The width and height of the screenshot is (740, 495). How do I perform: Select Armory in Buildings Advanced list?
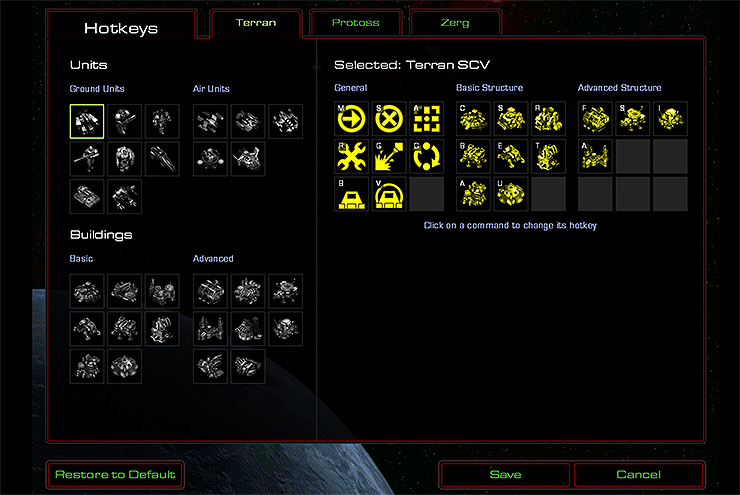point(210,329)
